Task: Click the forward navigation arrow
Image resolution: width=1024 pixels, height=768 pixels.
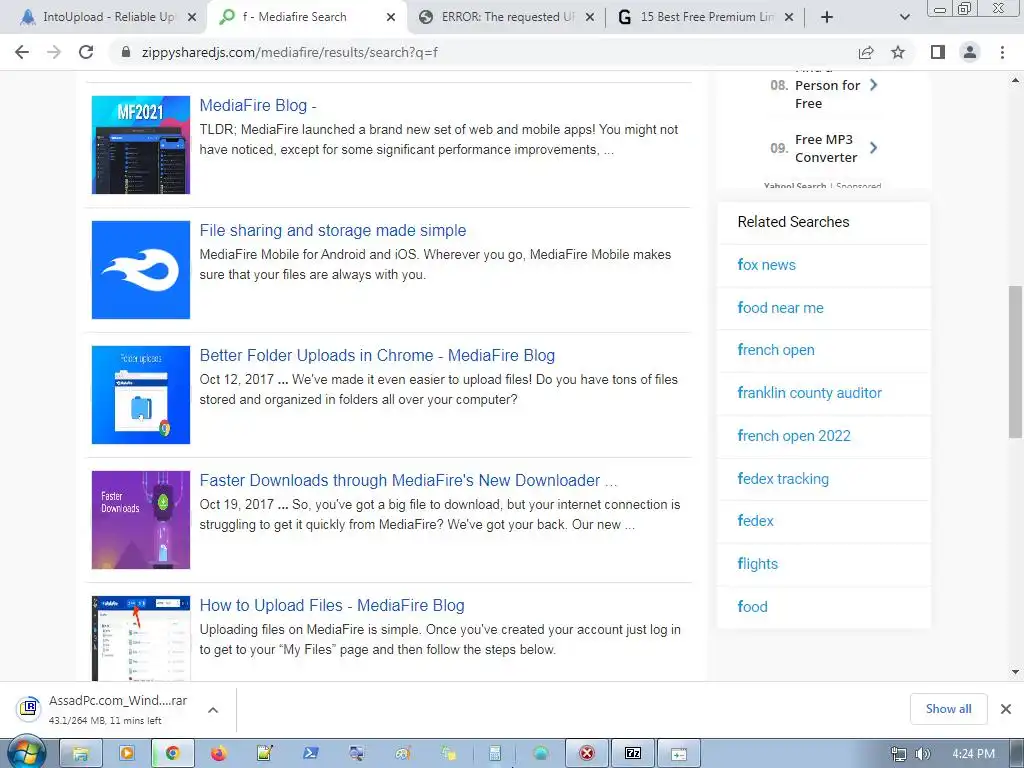Action: click(54, 52)
